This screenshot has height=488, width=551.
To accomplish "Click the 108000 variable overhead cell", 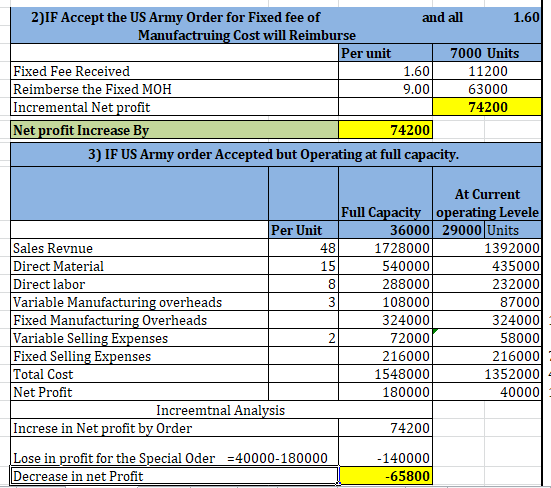I will tap(385, 302).
